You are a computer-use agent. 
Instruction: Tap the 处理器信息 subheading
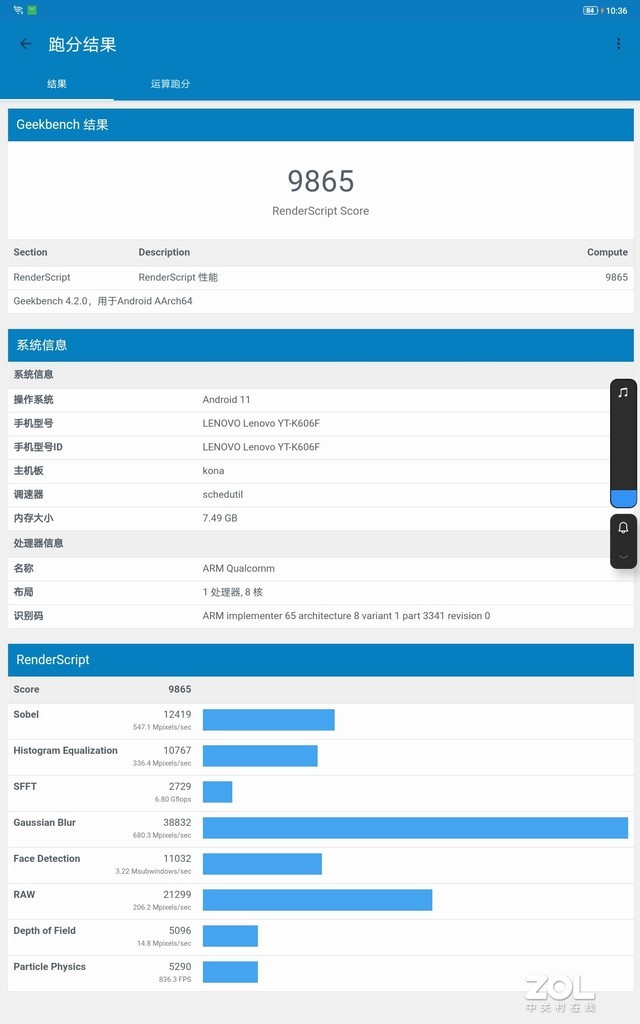coord(38,543)
